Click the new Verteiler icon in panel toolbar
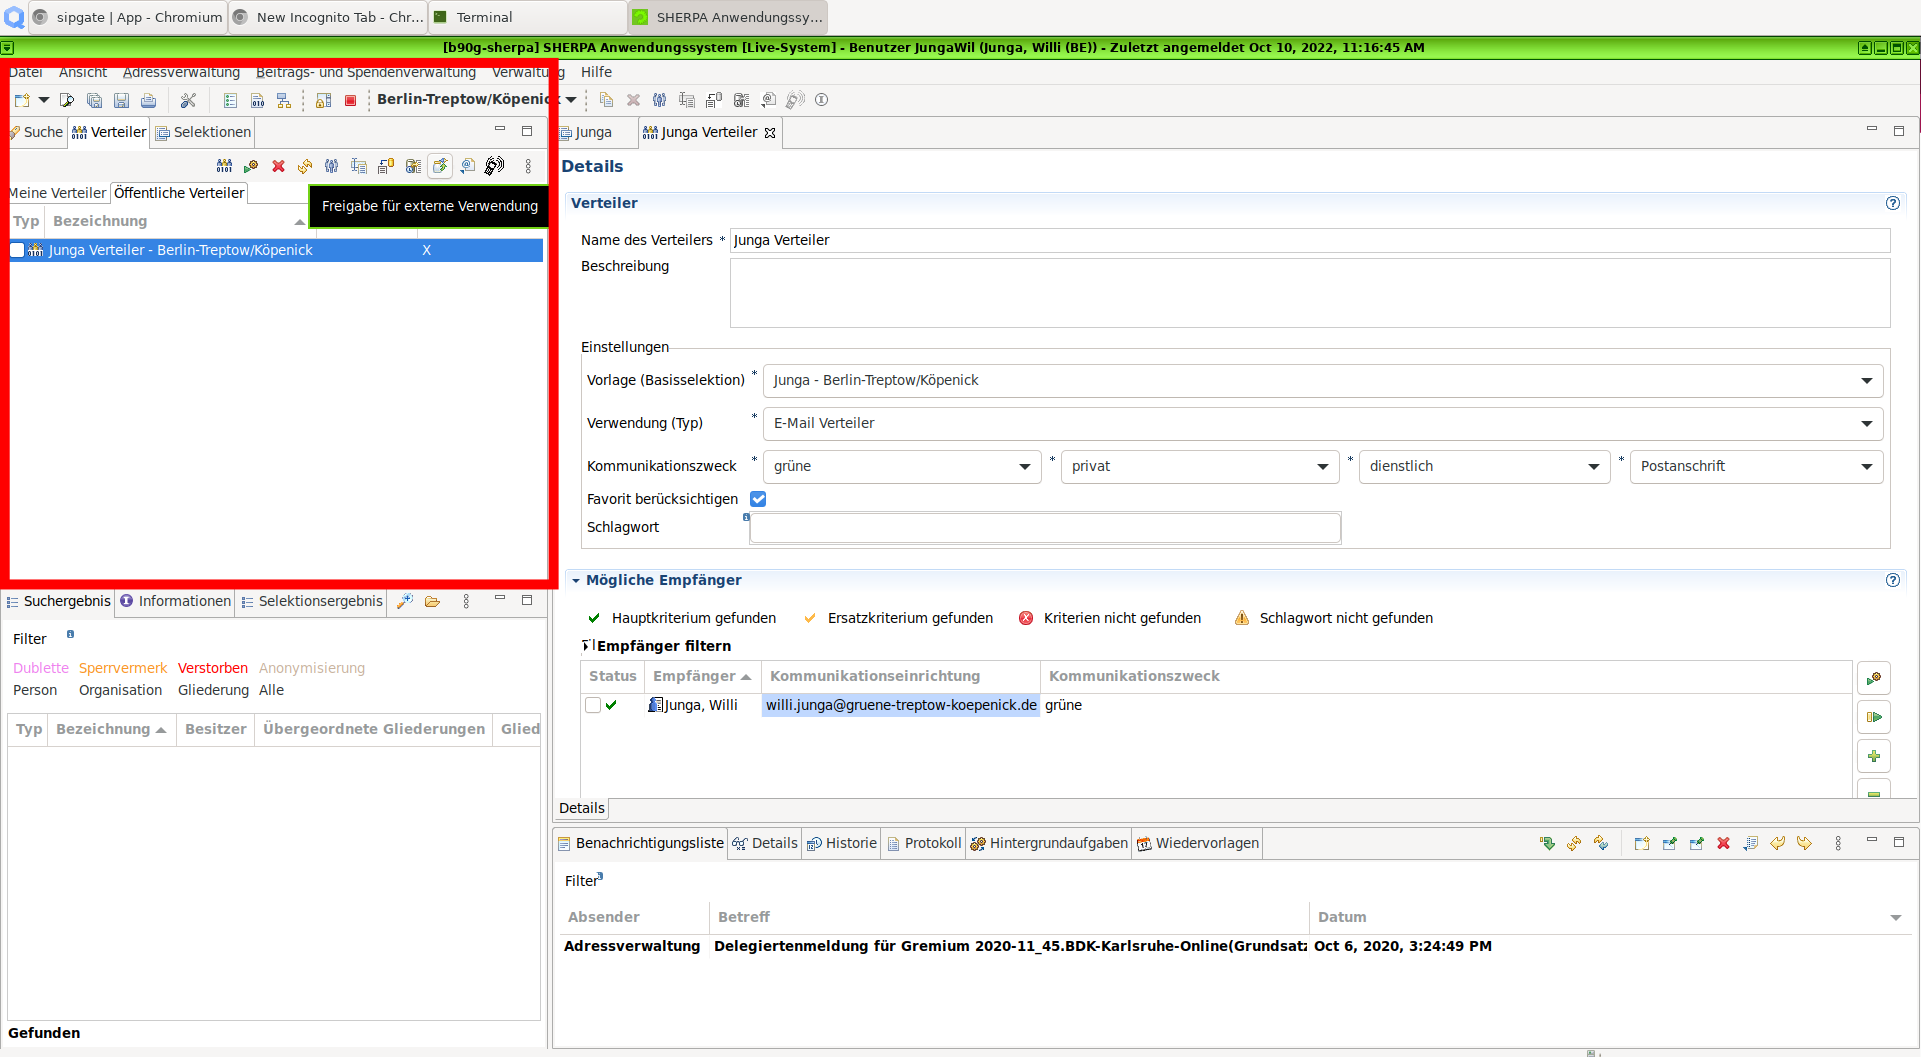The width and height of the screenshot is (1921, 1057). (224, 166)
